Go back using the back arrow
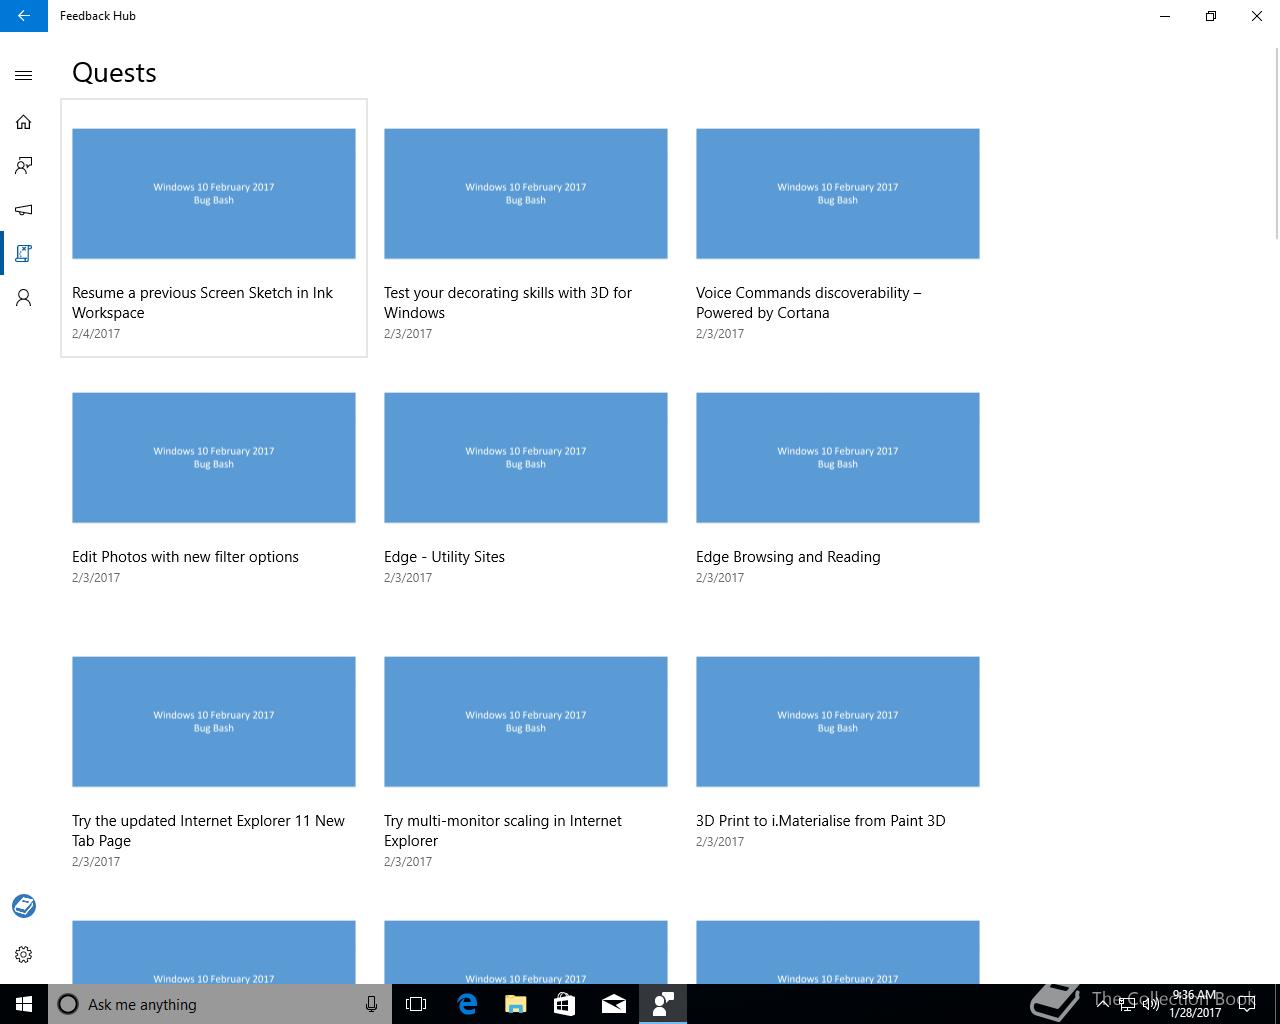The height and width of the screenshot is (1024, 1280). 24,16
